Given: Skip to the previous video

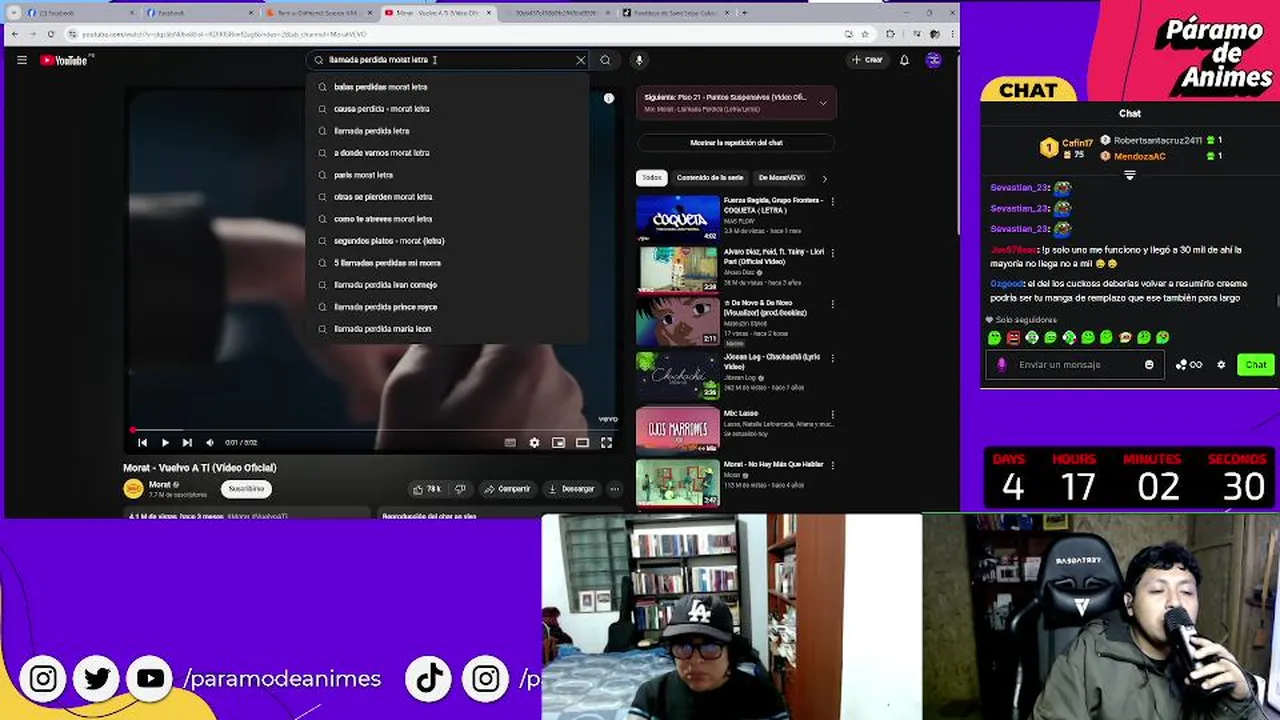Looking at the screenshot, I should coord(142,442).
